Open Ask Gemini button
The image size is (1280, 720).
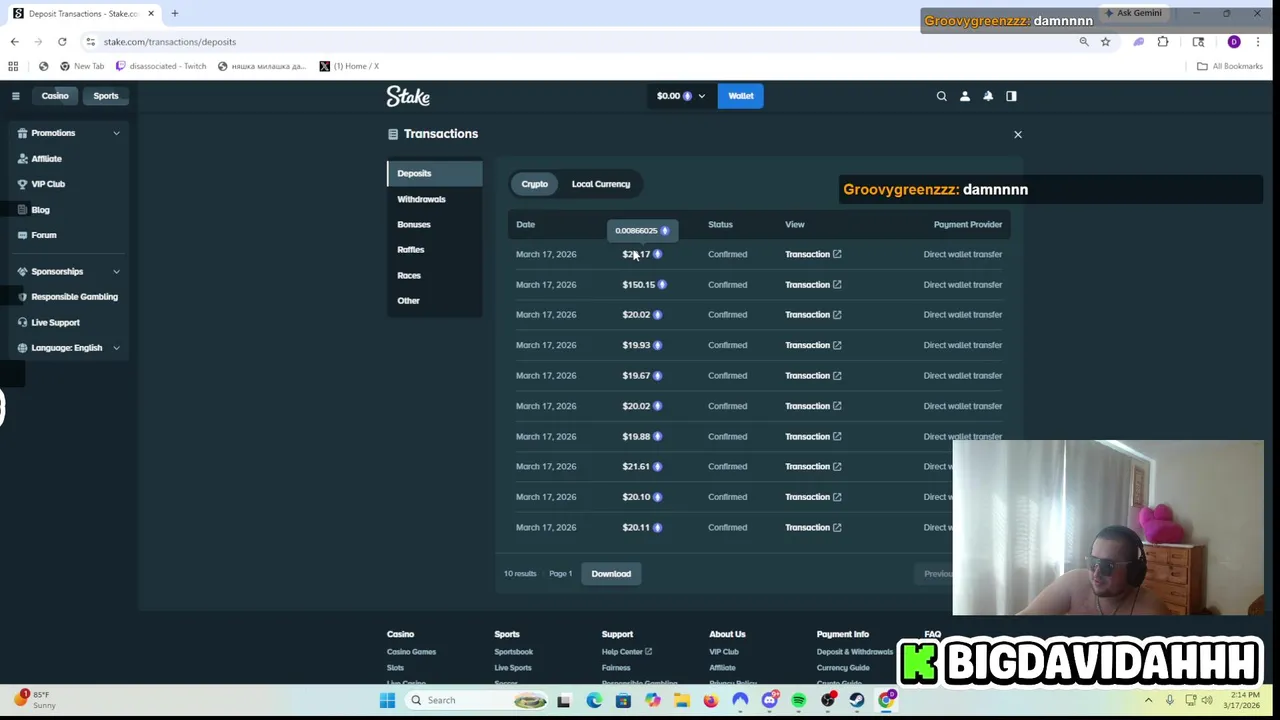1133,13
